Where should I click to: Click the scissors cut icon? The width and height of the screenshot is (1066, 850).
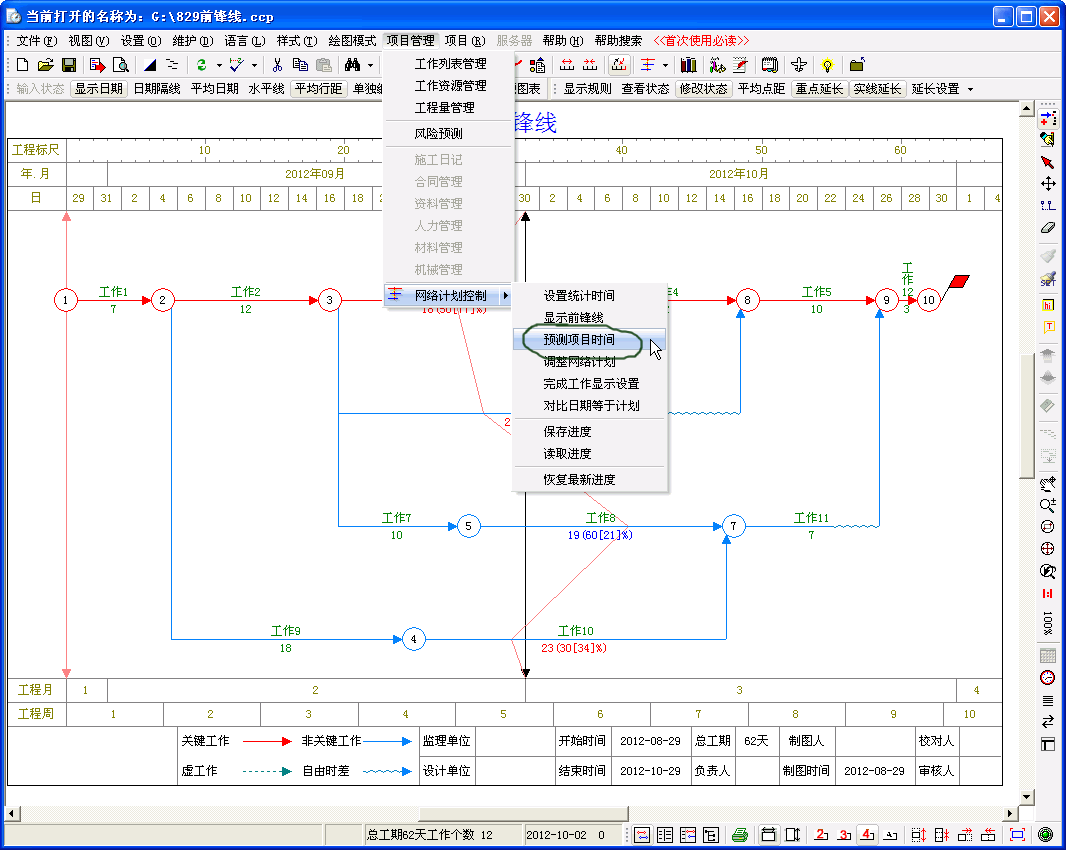[277, 65]
